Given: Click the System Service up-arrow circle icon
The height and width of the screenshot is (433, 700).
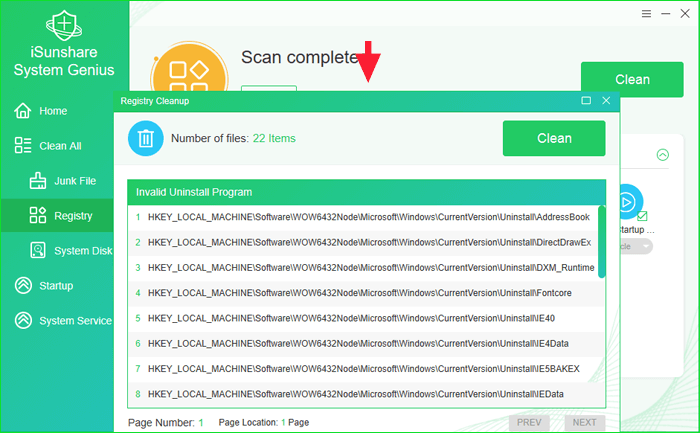Looking at the screenshot, I should 23,320.
